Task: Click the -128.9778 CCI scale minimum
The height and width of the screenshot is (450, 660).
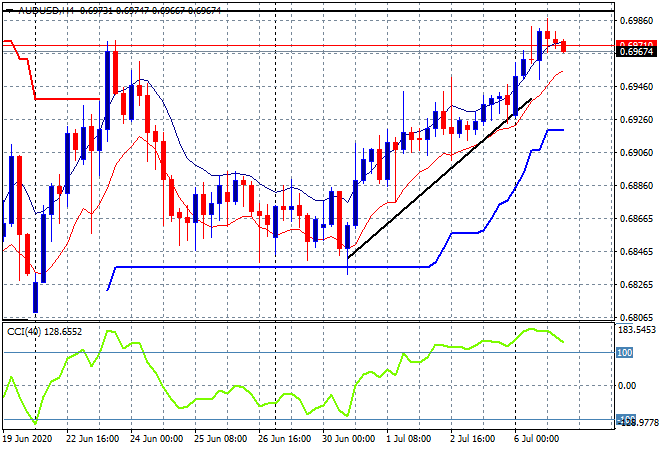Action: click(637, 422)
